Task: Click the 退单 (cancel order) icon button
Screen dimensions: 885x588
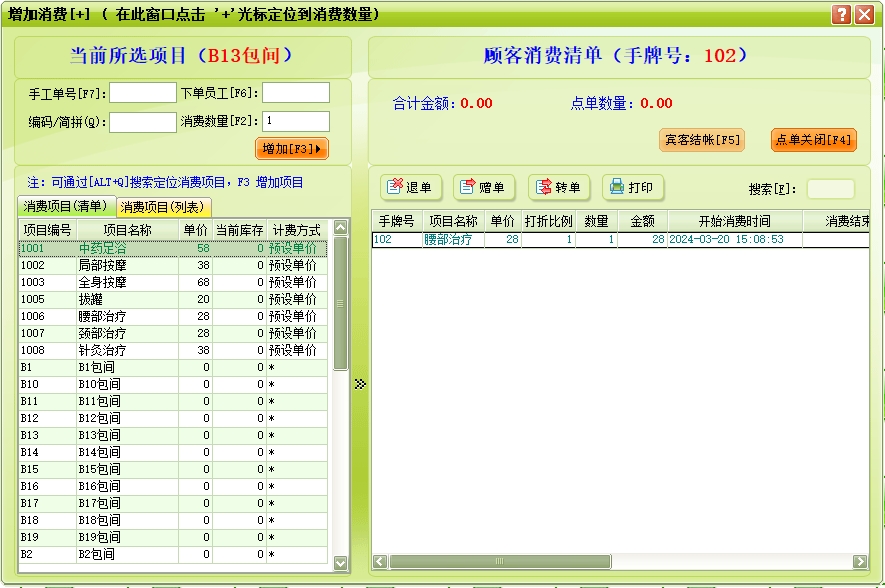Action: [409, 187]
